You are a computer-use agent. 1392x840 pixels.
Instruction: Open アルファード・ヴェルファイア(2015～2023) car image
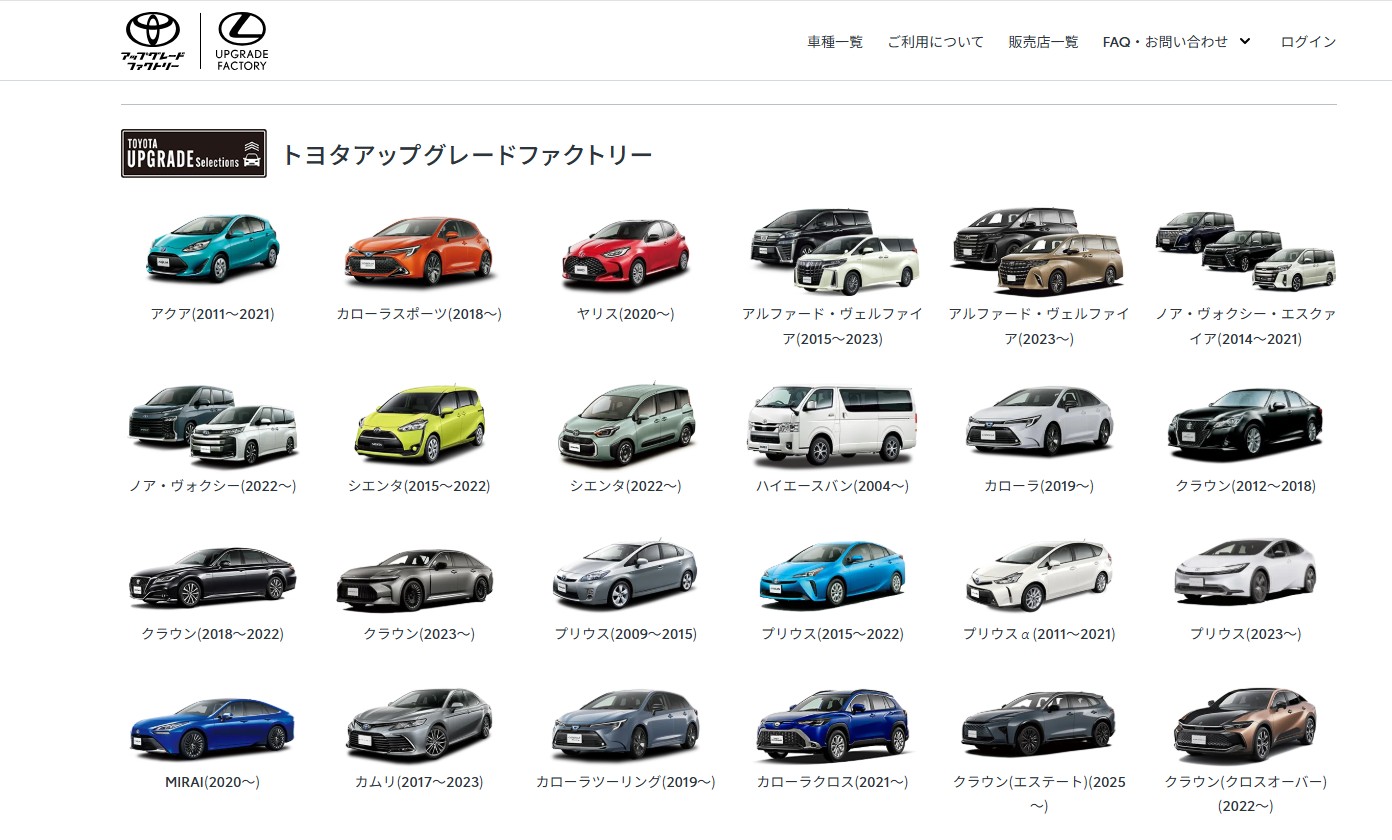(x=833, y=252)
